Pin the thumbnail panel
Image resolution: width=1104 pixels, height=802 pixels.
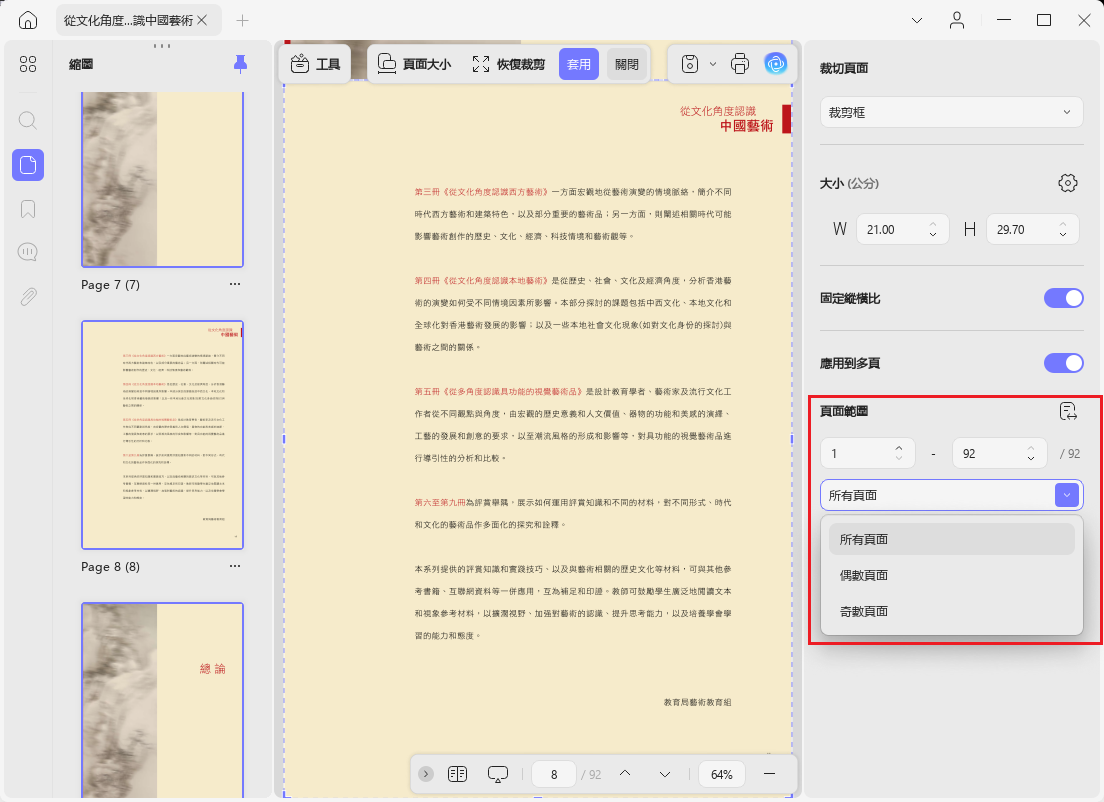(241, 64)
